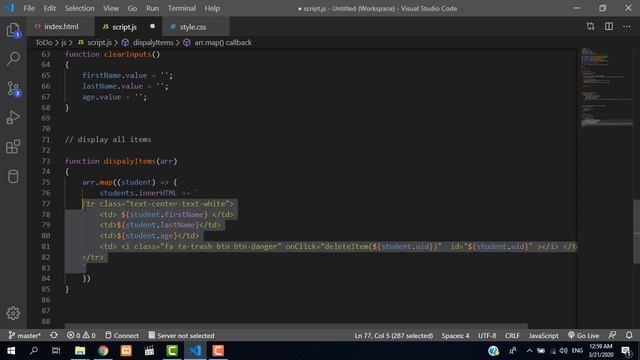Image resolution: width=640 pixels, height=360 pixels.
Task: Open the Help menu
Action: [212, 8]
